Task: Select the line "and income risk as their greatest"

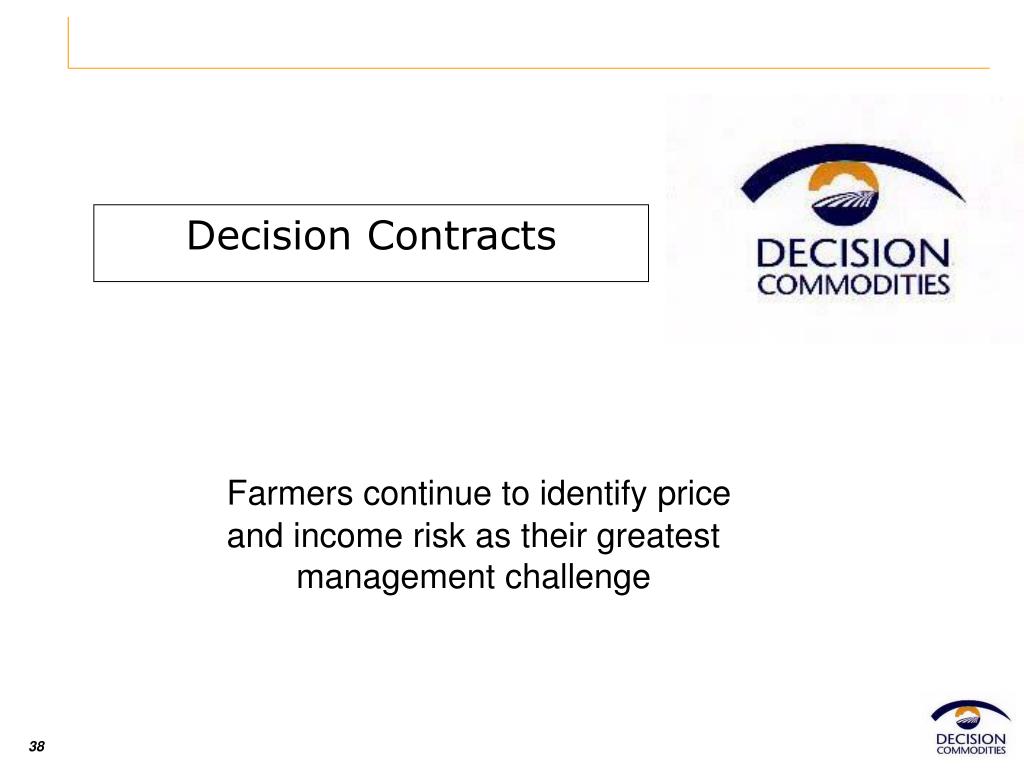Action: (x=473, y=536)
